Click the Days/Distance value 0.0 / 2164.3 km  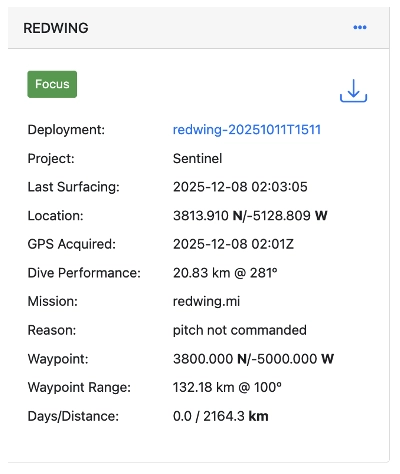tap(221, 416)
